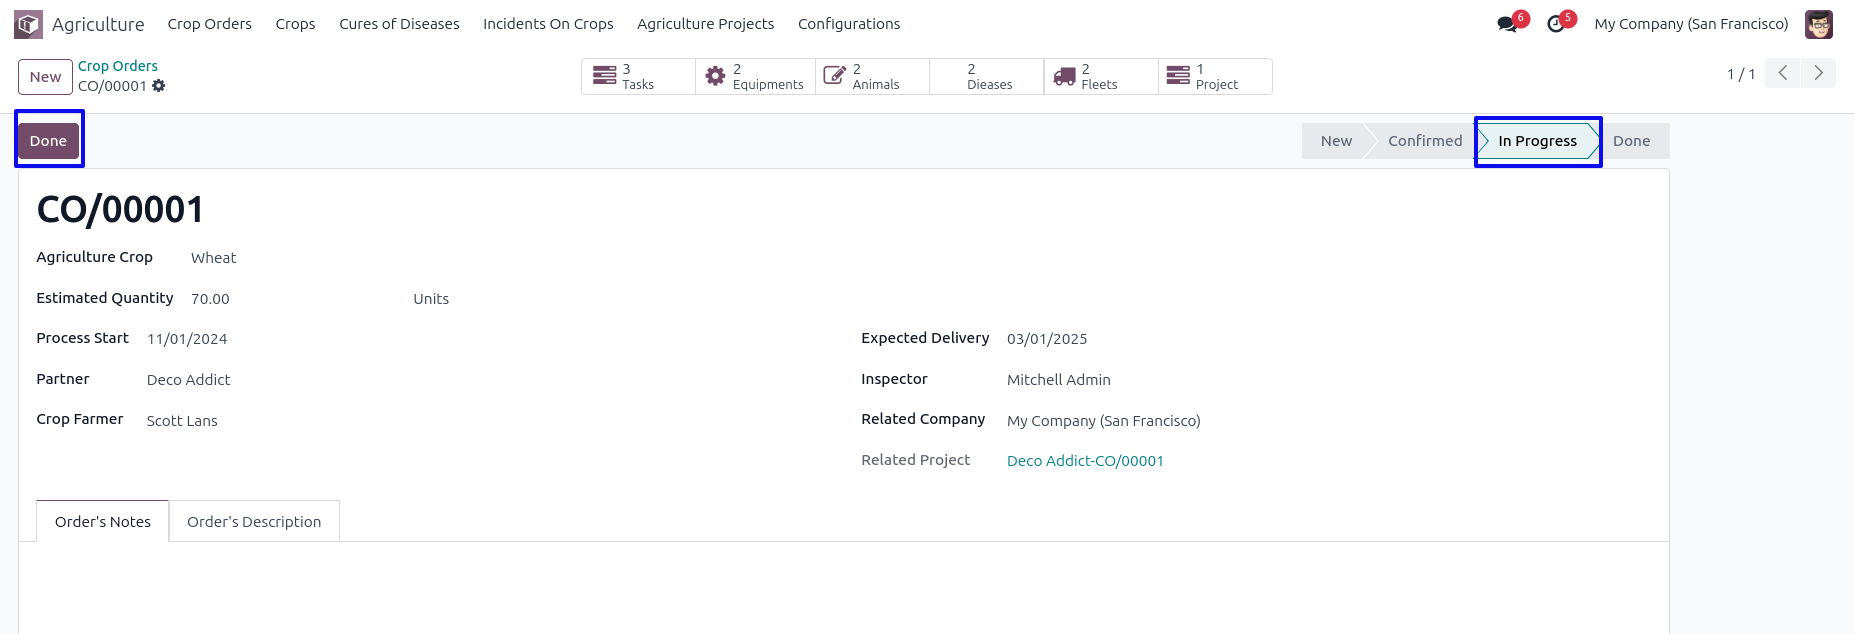Open user avatar menu

tap(1818, 24)
